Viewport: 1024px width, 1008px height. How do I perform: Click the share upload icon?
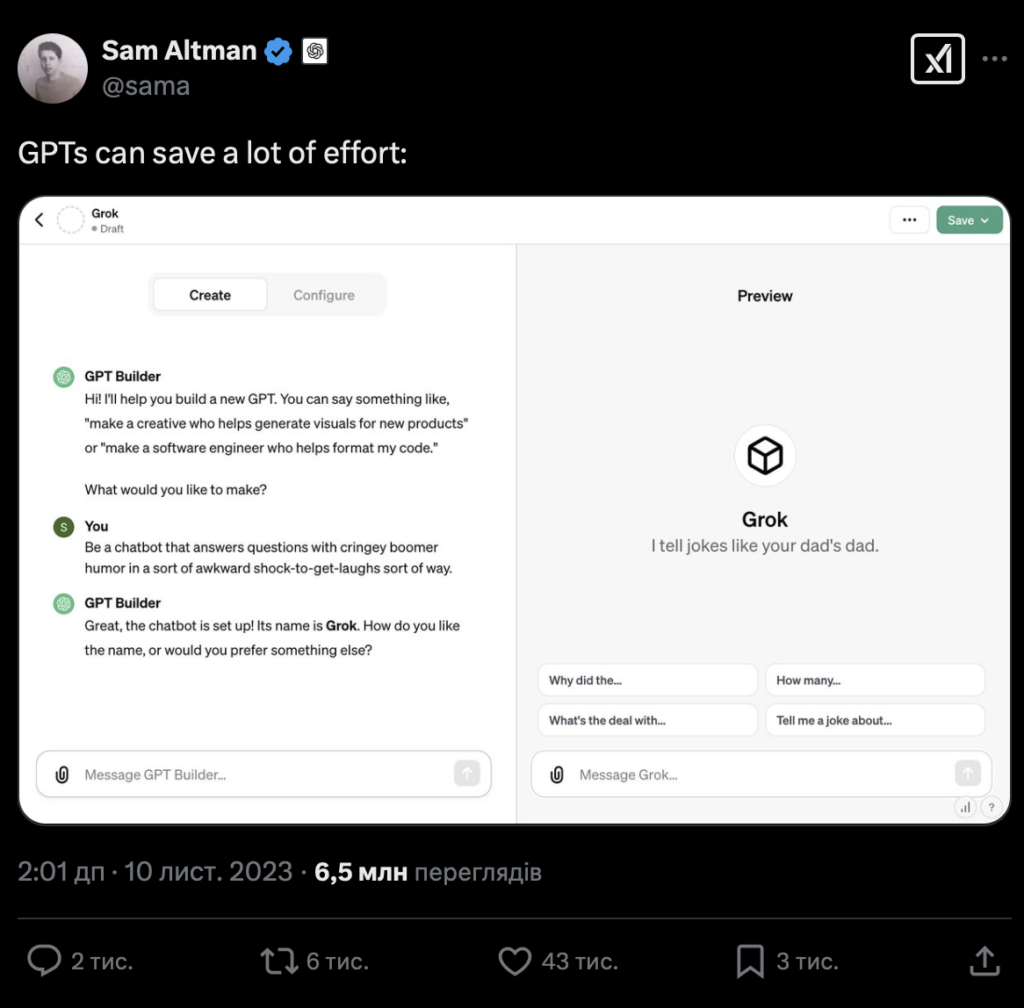[985, 961]
